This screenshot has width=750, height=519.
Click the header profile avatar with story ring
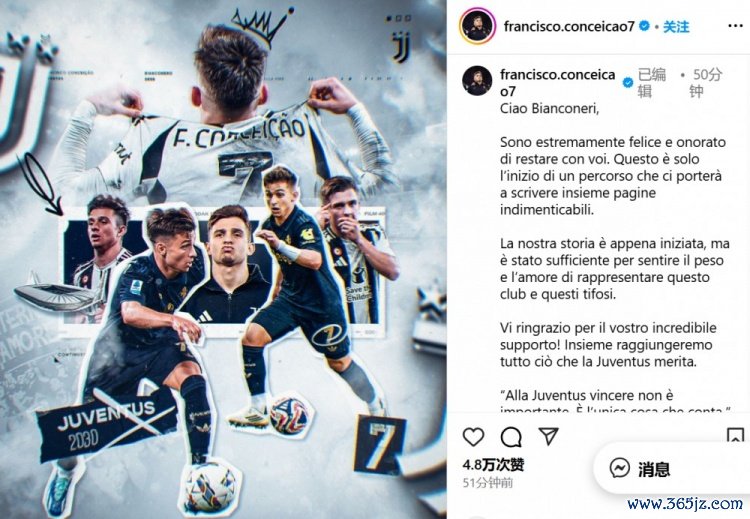coord(477,26)
